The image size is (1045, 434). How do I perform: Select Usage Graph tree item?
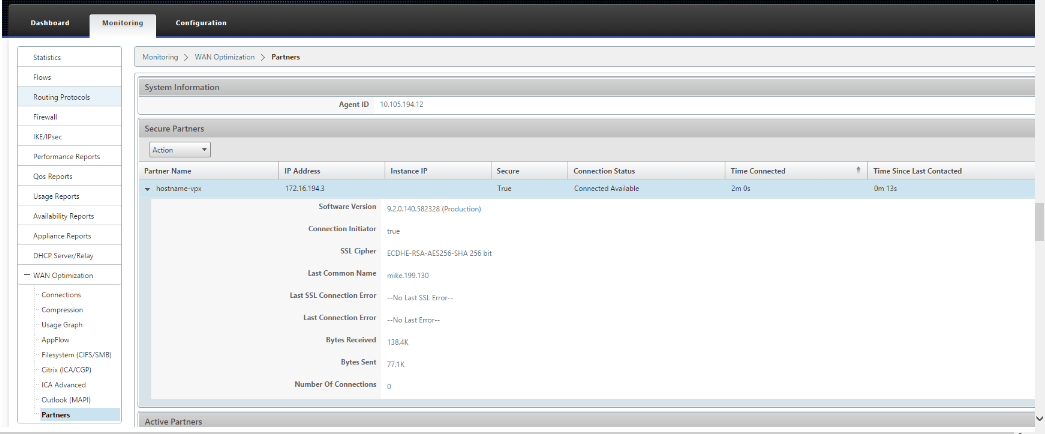click(x=62, y=325)
